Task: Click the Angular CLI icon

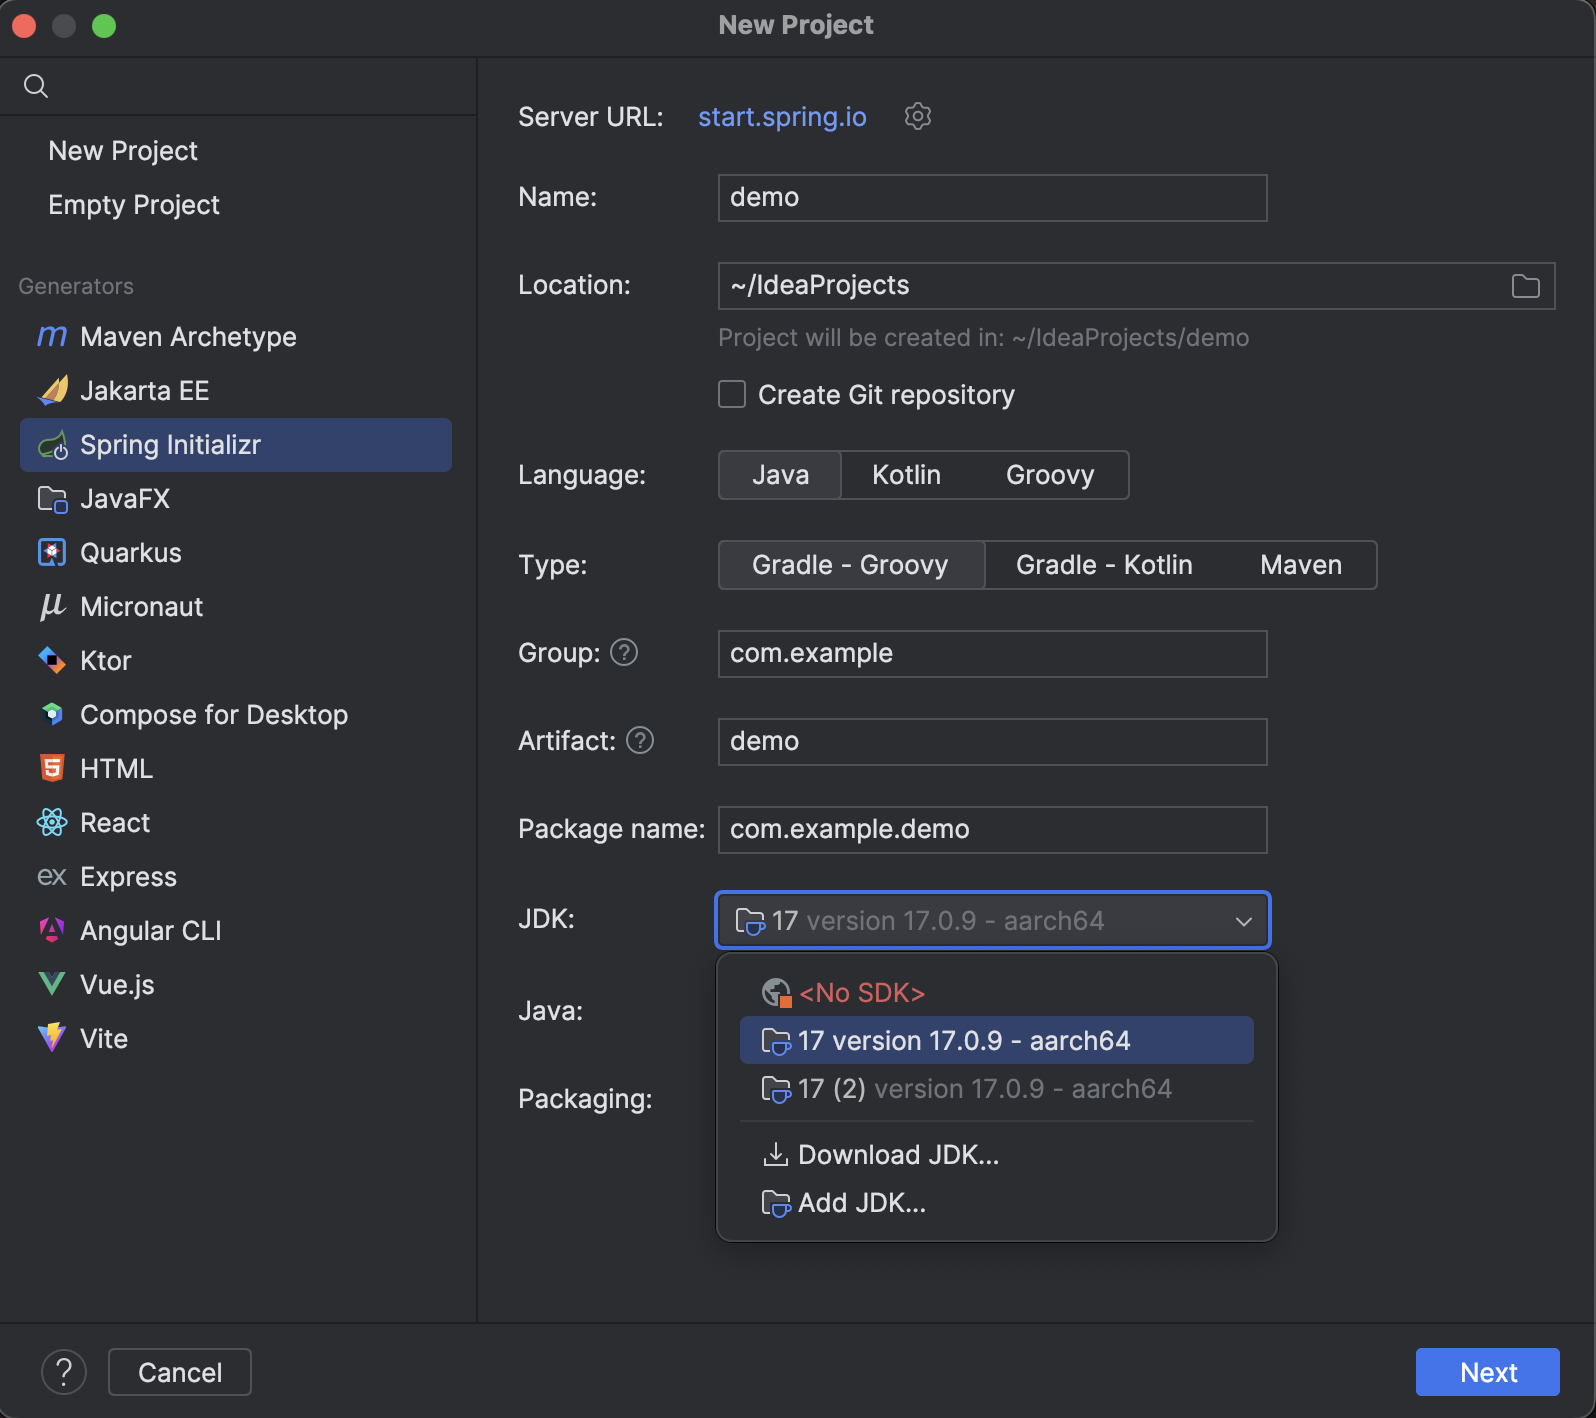Action: point(52,930)
